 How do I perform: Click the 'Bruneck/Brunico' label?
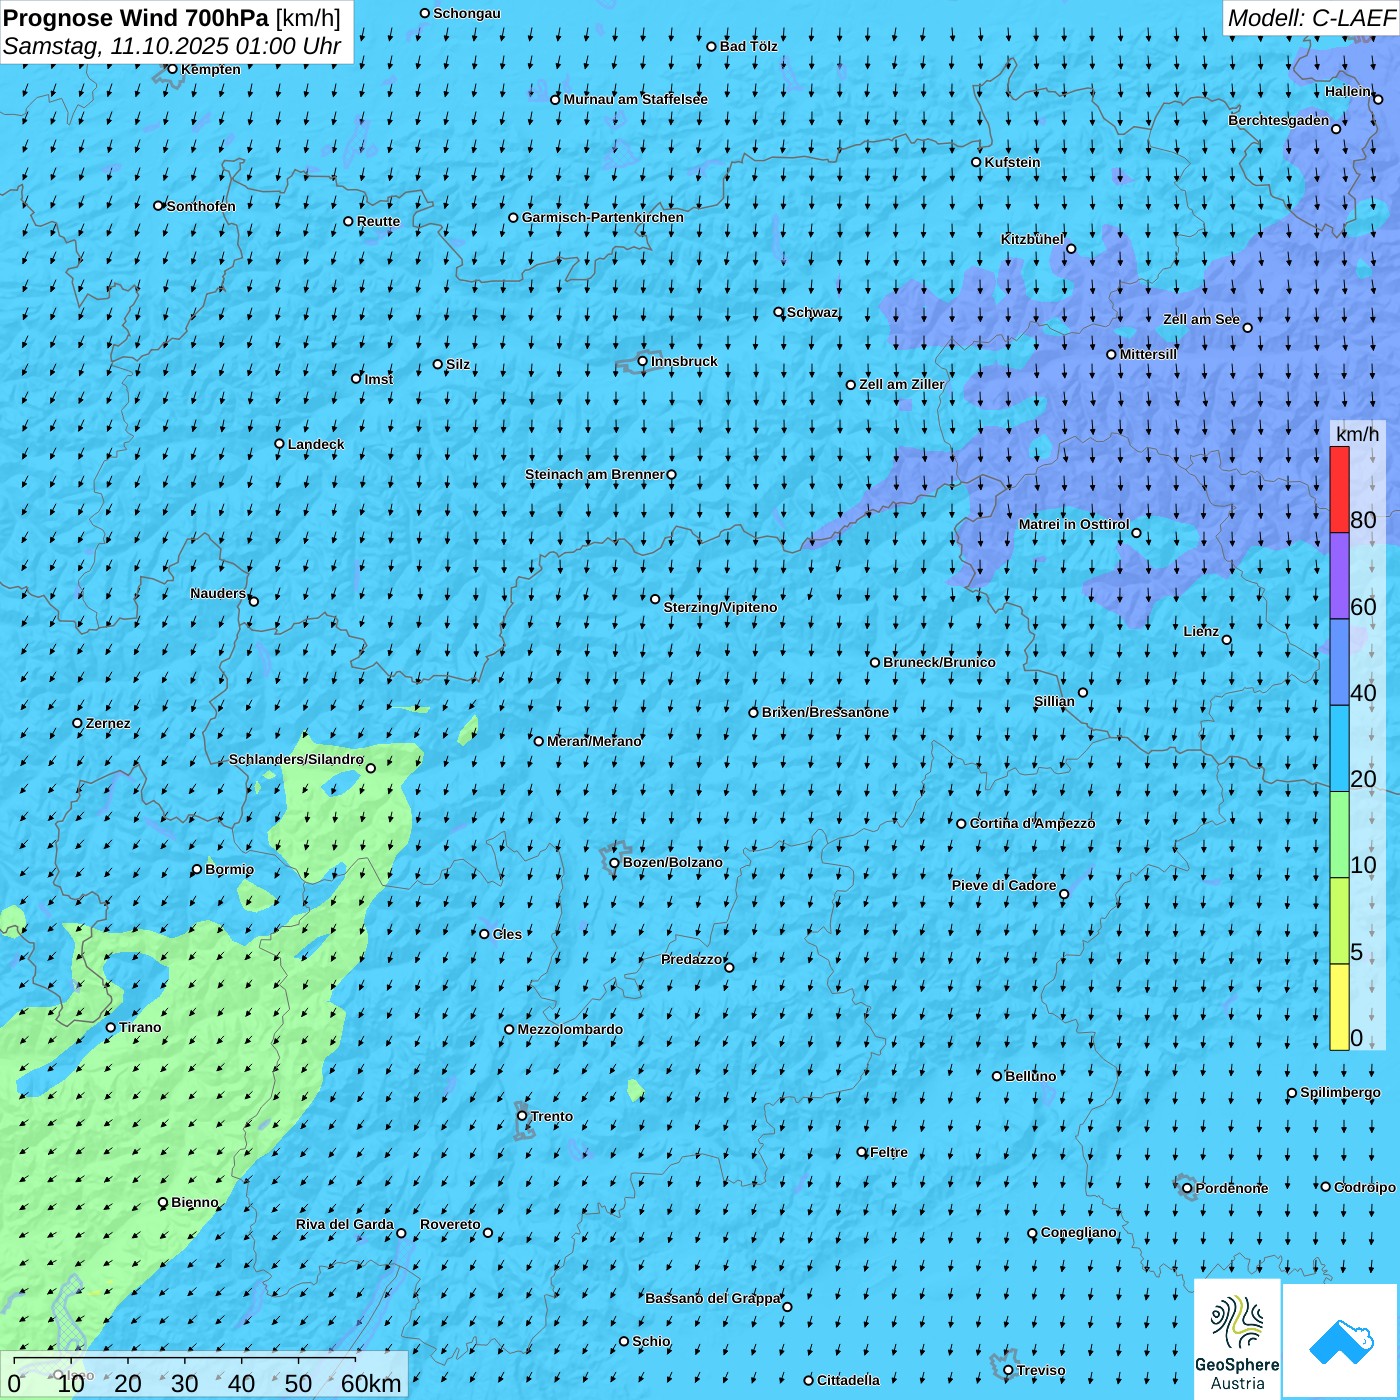point(939,662)
